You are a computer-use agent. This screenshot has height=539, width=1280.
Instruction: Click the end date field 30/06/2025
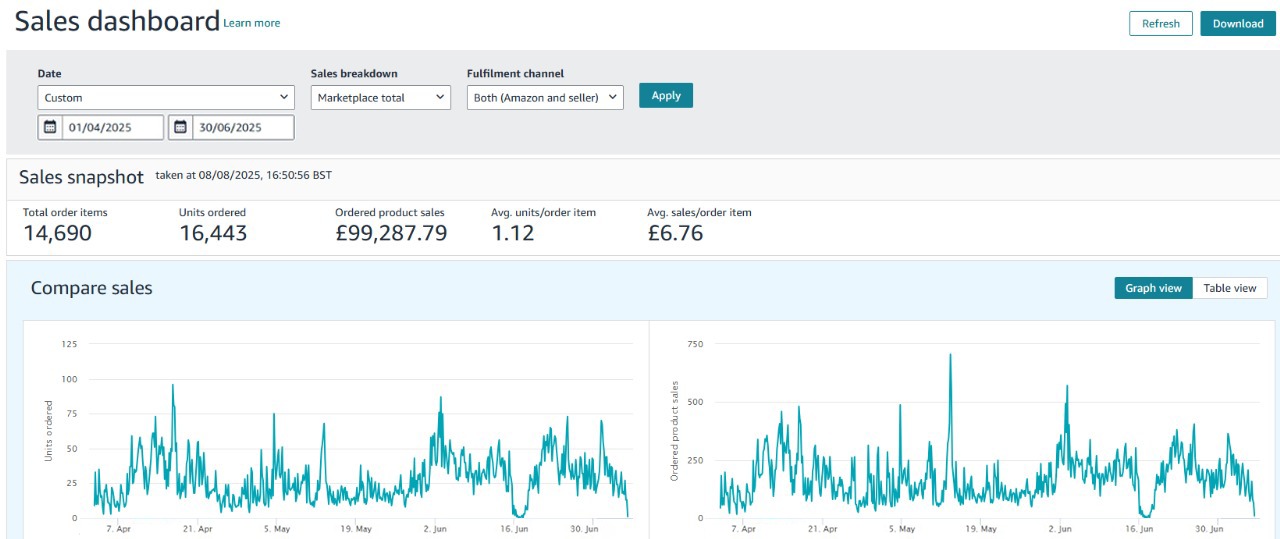coord(243,127)
